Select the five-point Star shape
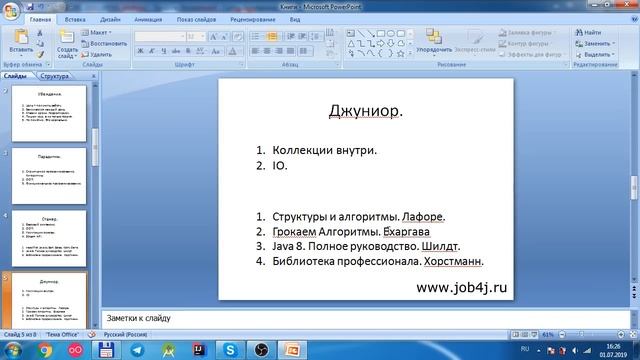The image size is (640, 360). [400, 53]
